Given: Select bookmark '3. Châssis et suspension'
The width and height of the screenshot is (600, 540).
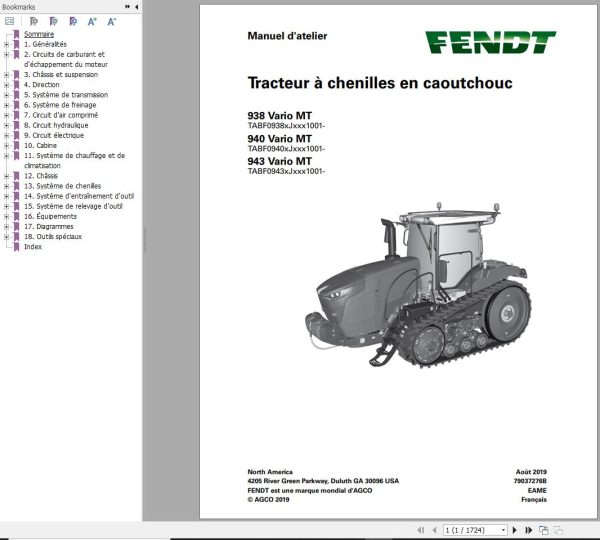Looking at the screenshot, I should pos(61,75).
